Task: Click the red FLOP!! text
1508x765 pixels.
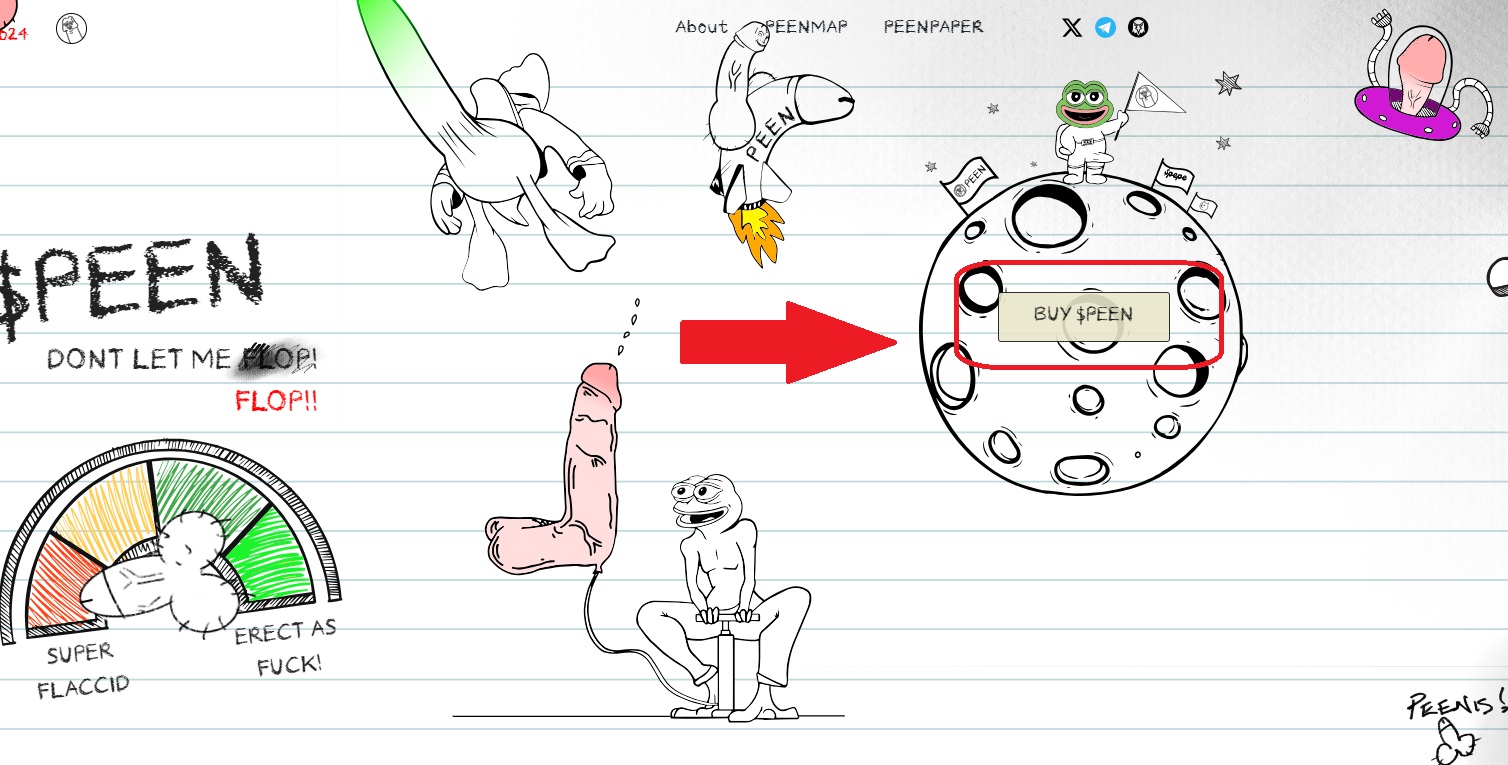Action: [276, 401]
